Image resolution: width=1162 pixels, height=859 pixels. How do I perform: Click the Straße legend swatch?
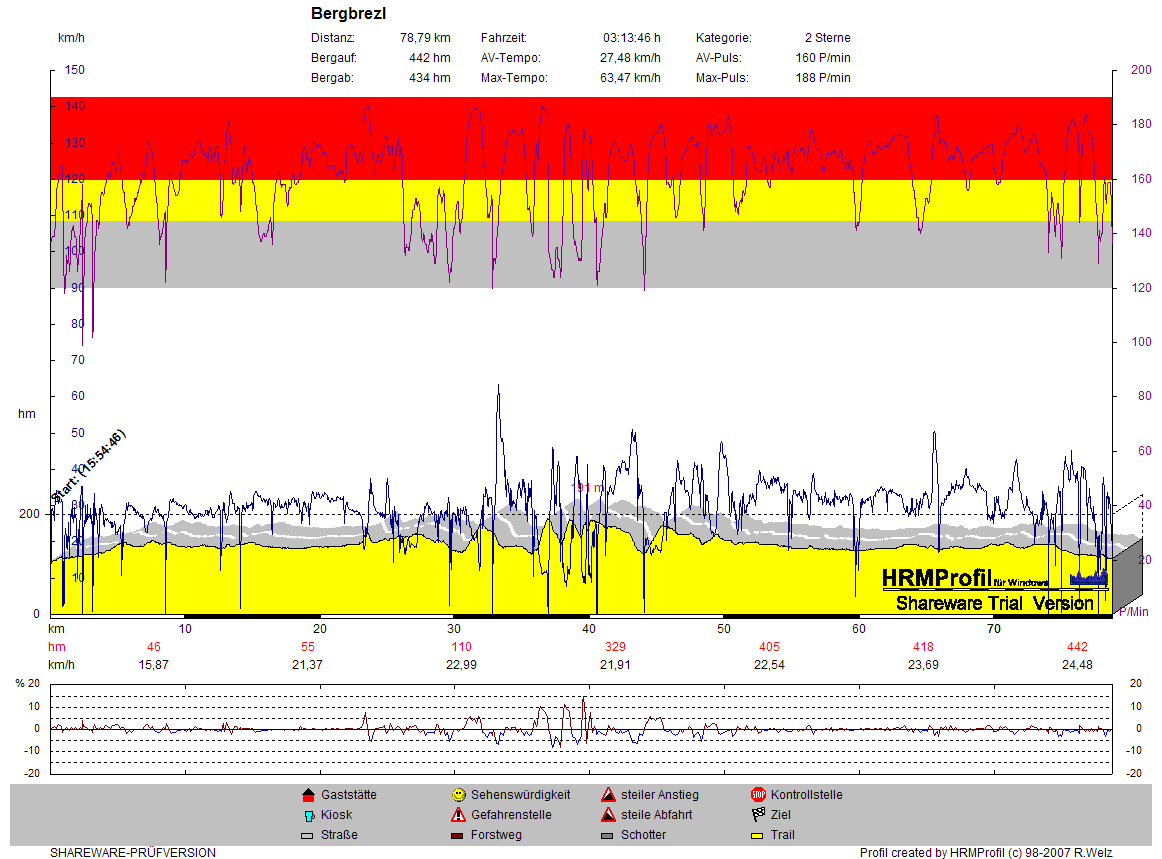click(308, 835)
